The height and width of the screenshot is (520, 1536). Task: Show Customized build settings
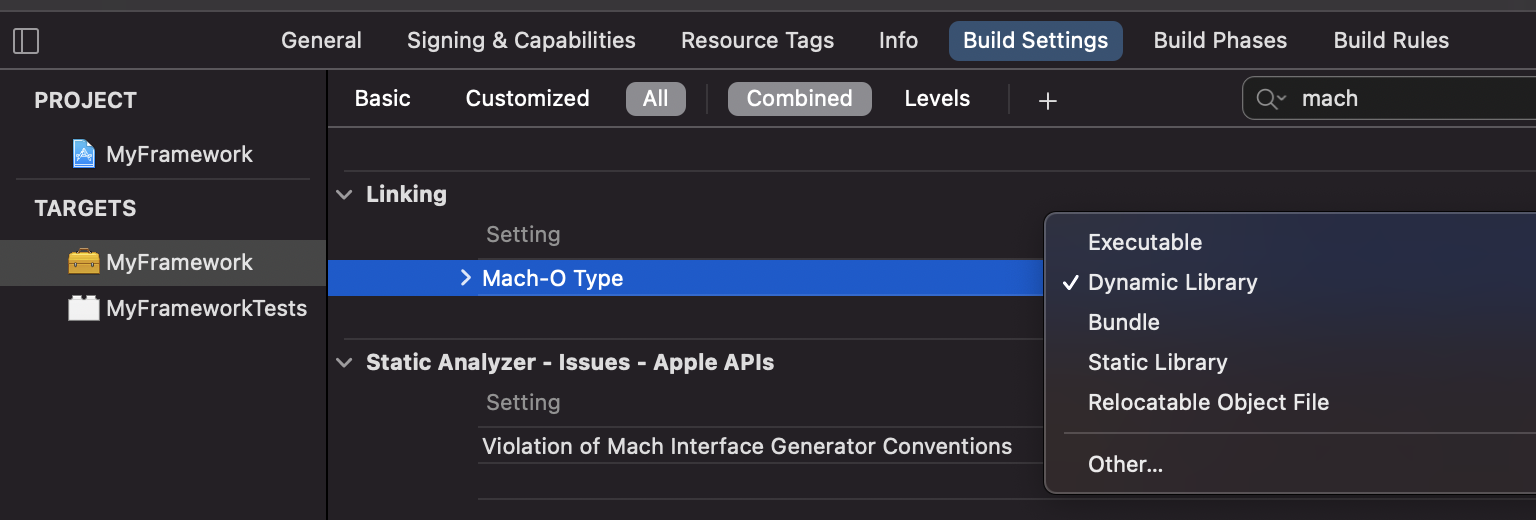click(x=527, y=98)
